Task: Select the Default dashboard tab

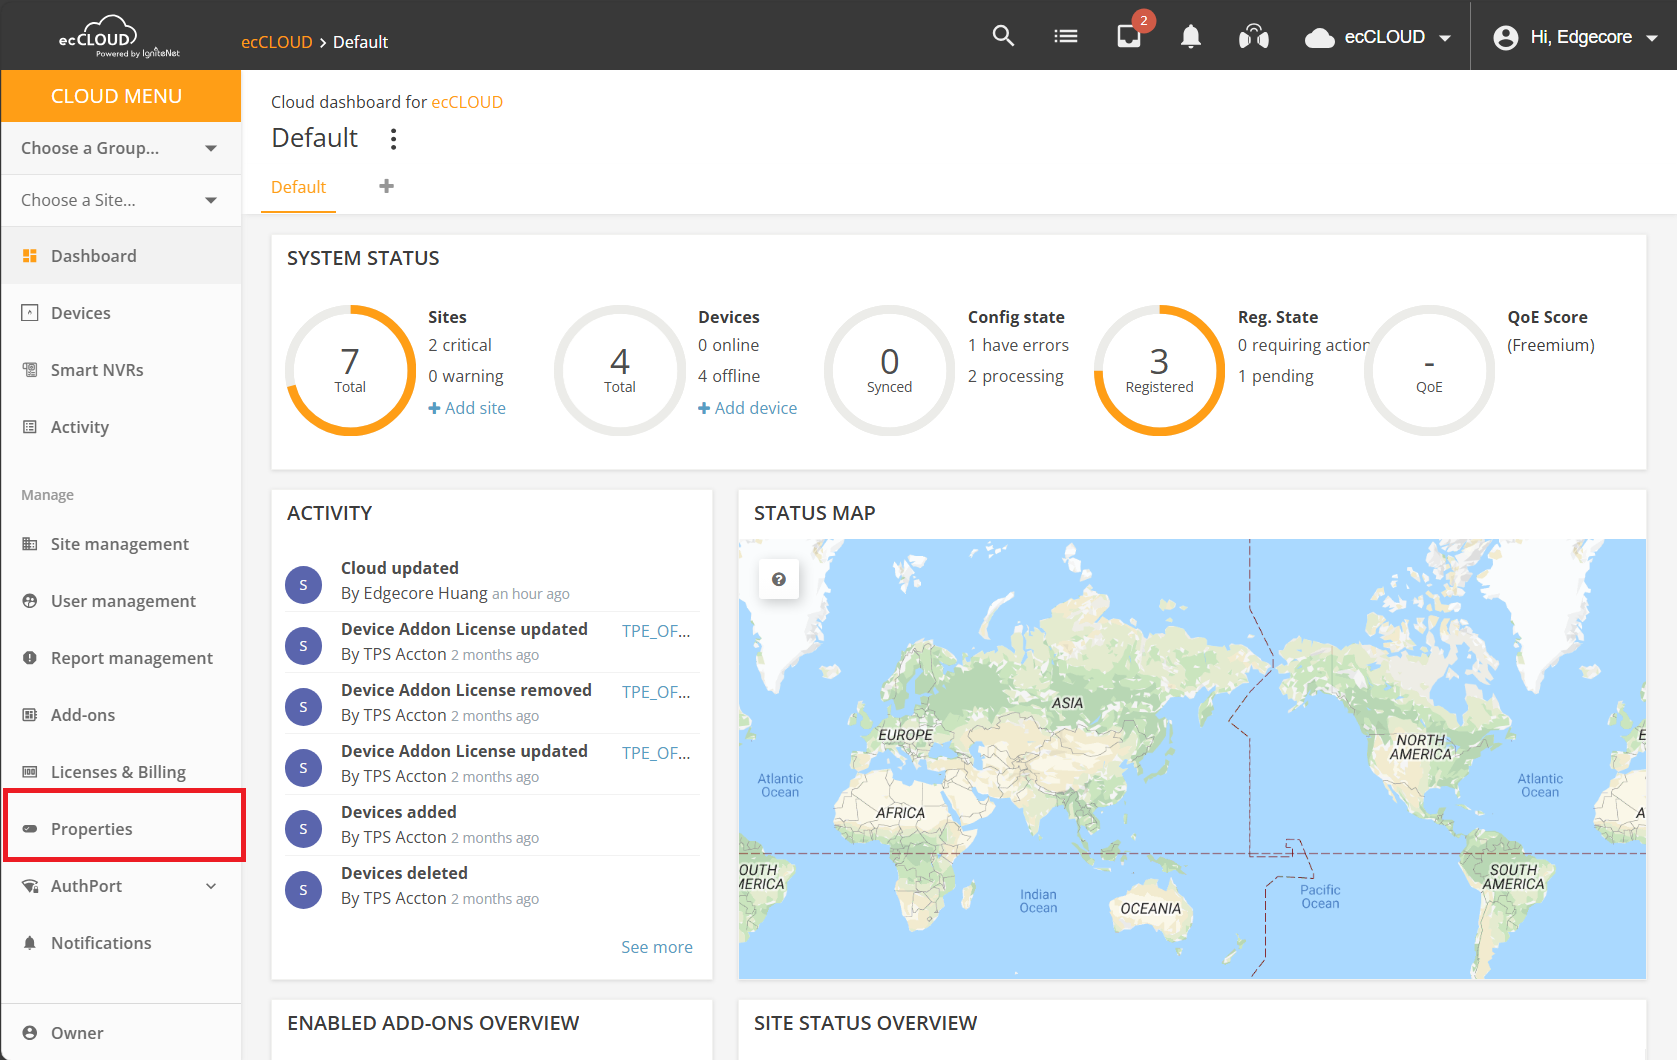Action: click(298, 187)
